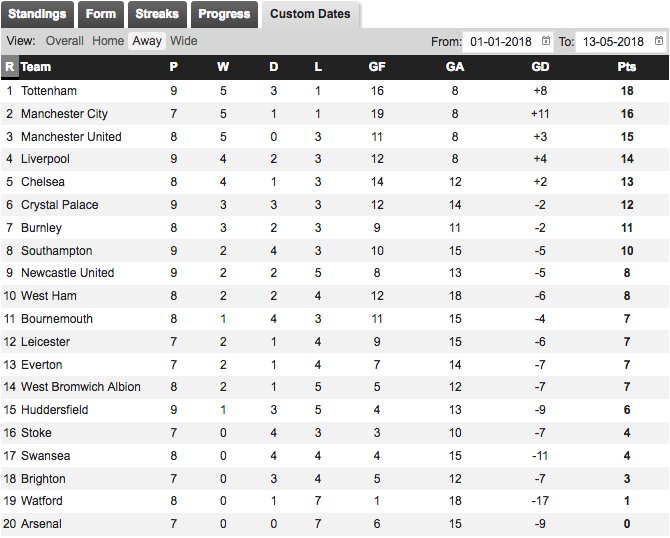Select the Overall view option
Viewport: 670px width, 538px height.
(x=65, y=41)
